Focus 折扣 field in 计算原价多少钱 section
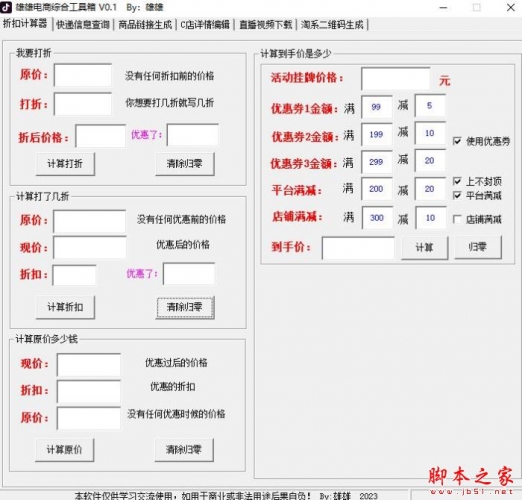 (89, 391)
